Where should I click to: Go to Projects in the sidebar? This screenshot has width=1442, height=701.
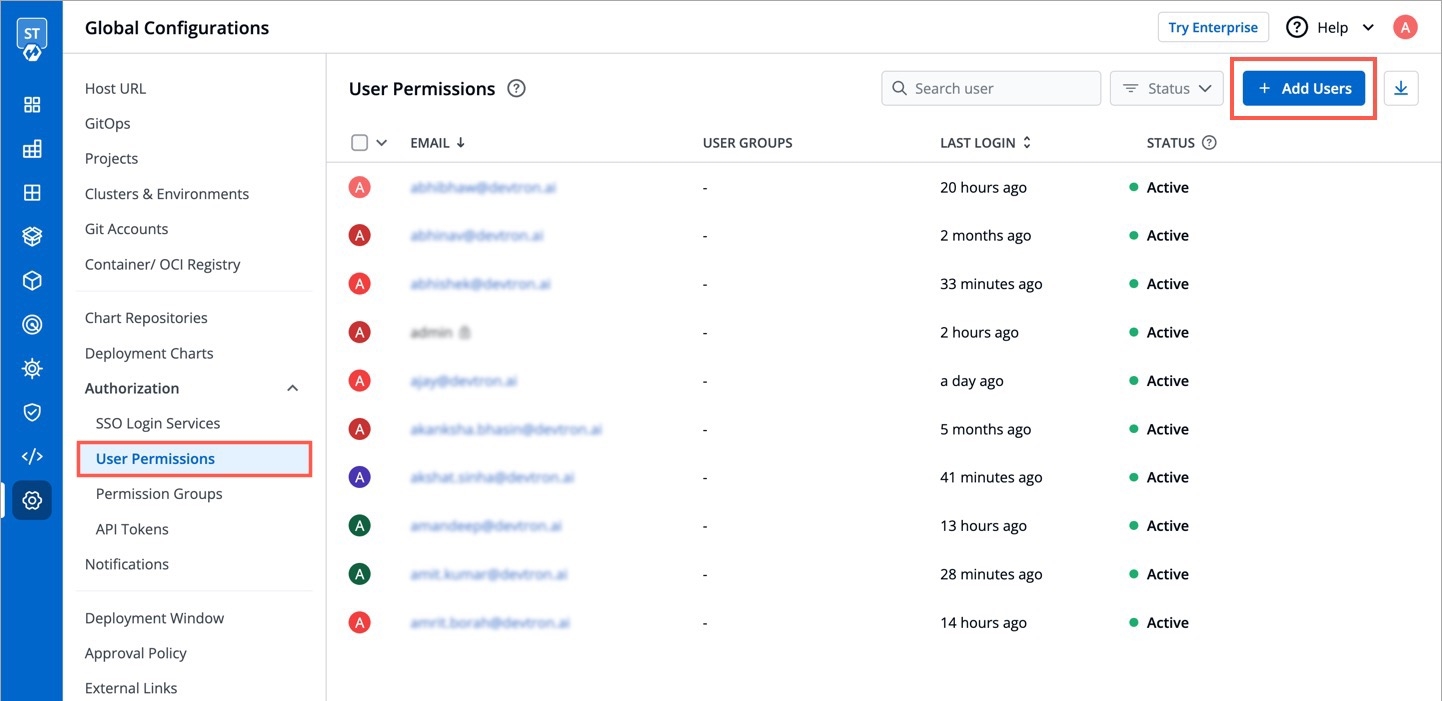tap(111, 158)
